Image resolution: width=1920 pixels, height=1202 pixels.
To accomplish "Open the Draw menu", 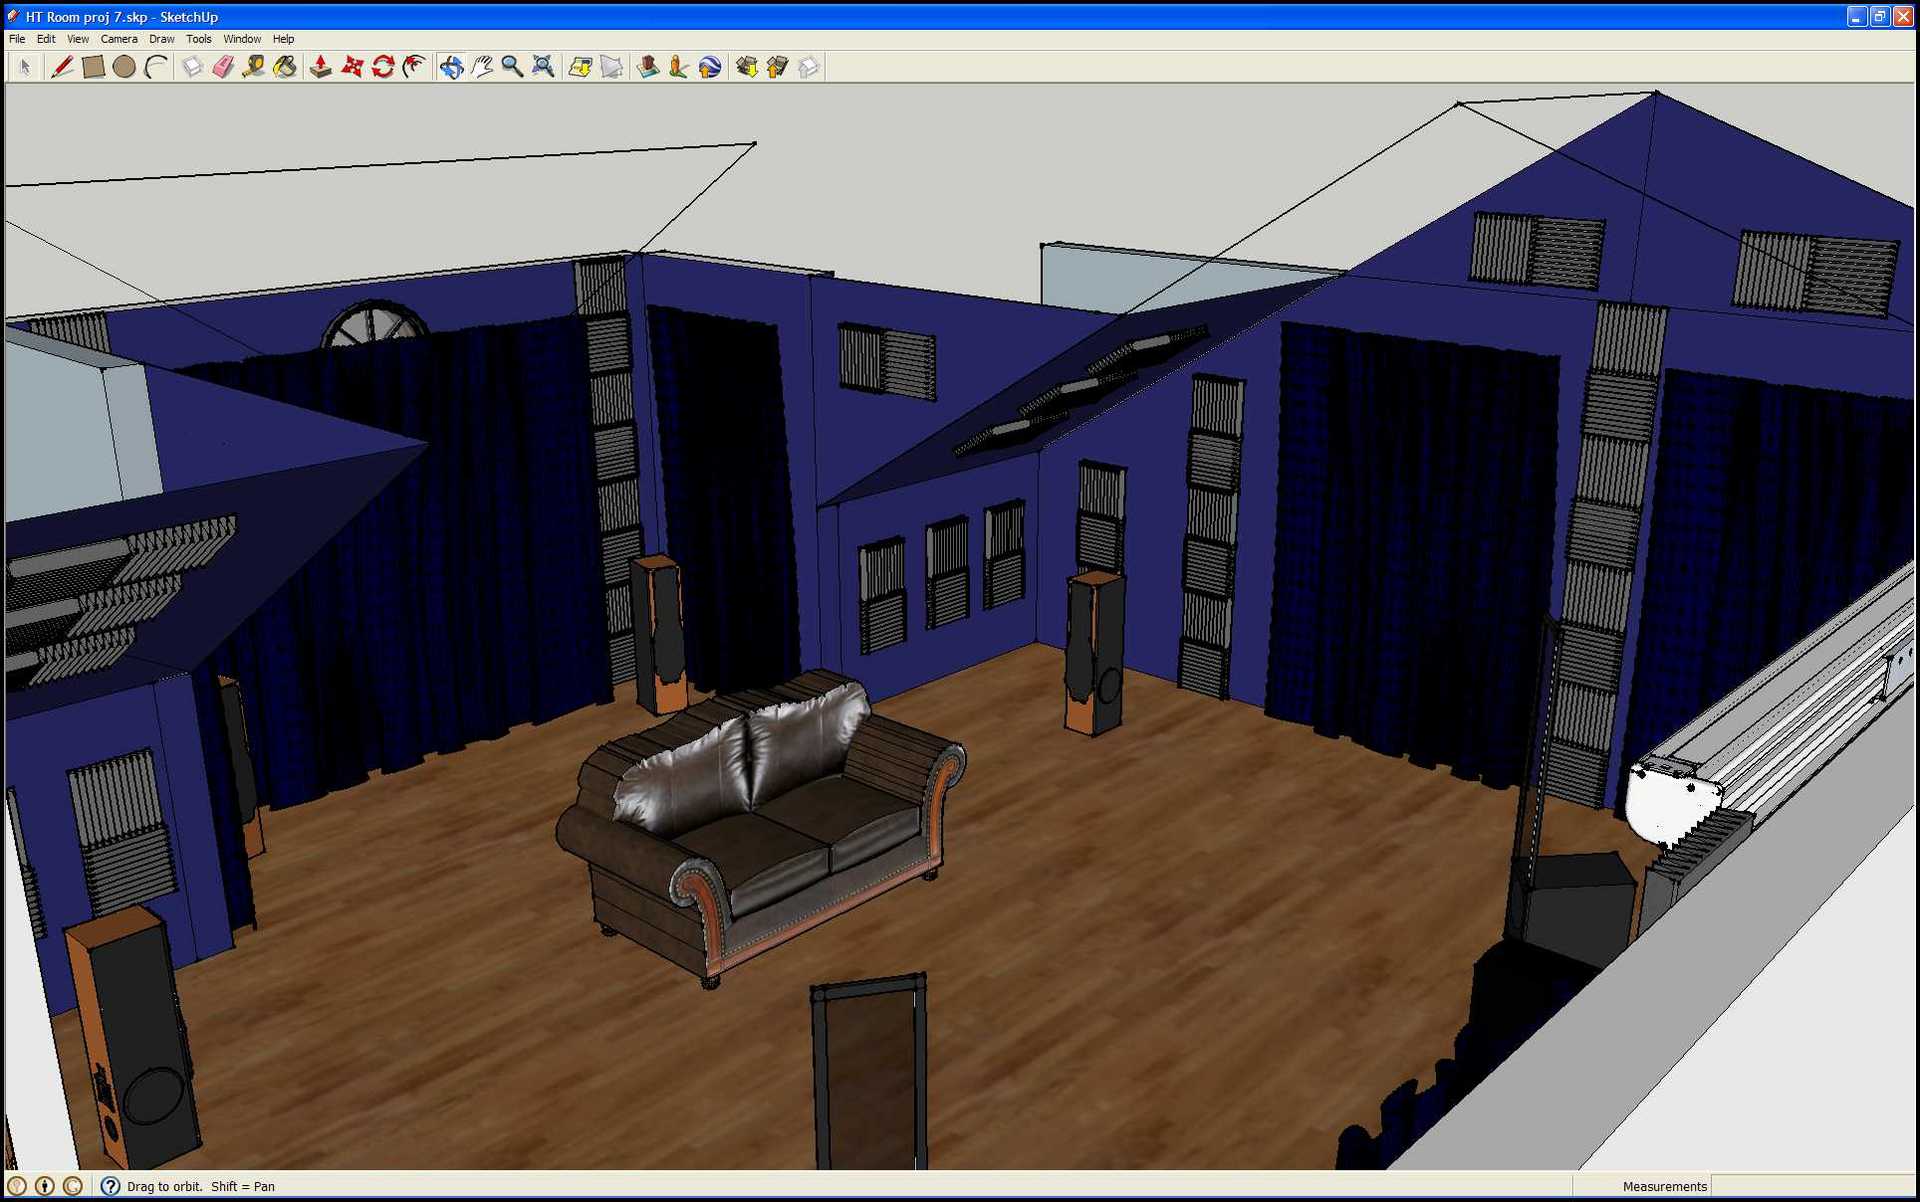I will pos(161,39).
